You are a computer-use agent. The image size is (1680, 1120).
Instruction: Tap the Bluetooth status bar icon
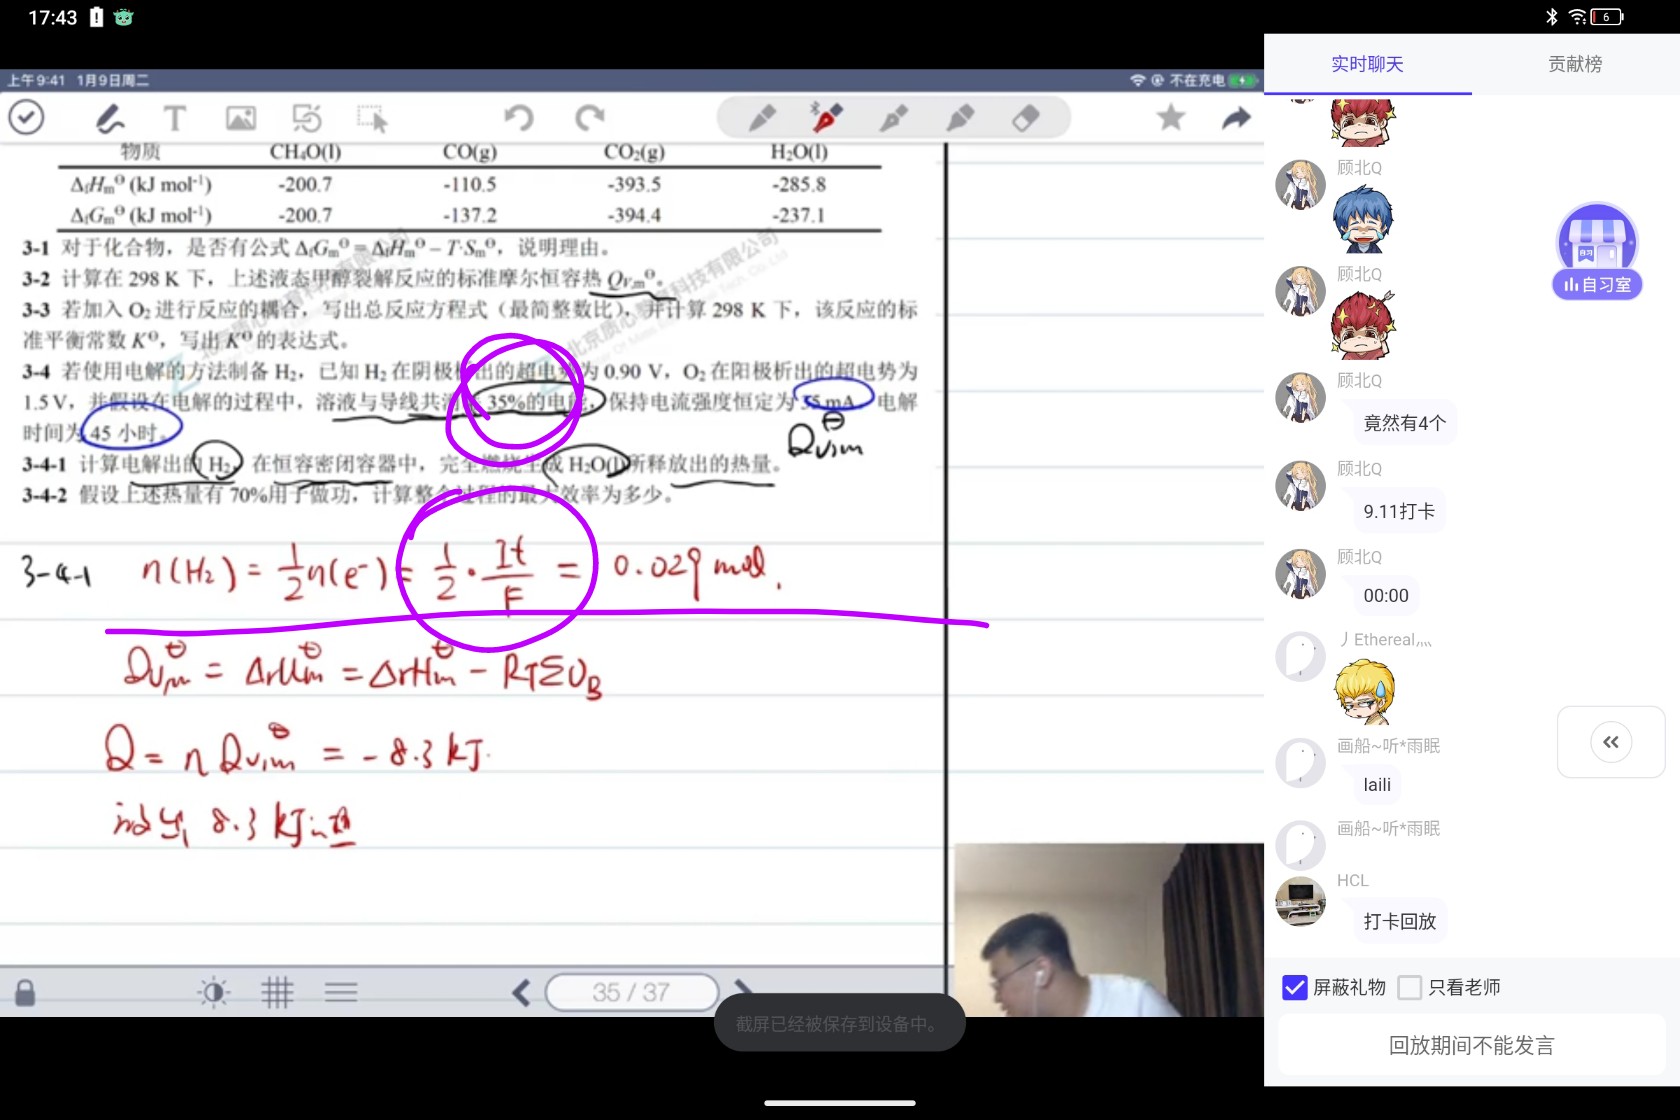(1551, 17)
